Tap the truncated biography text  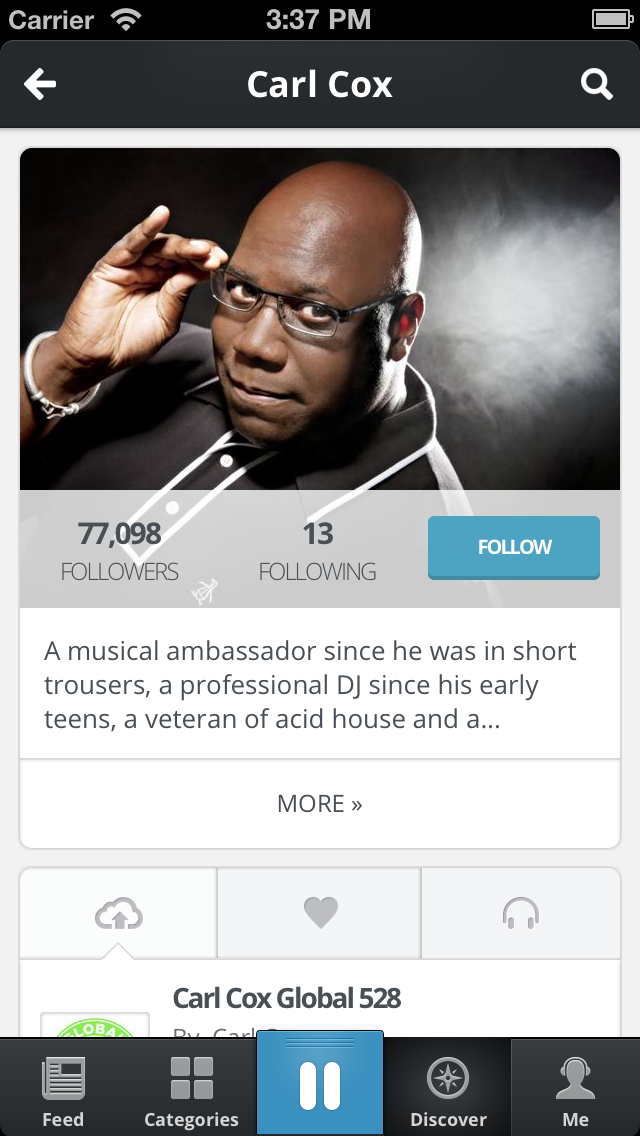[310, 685]
